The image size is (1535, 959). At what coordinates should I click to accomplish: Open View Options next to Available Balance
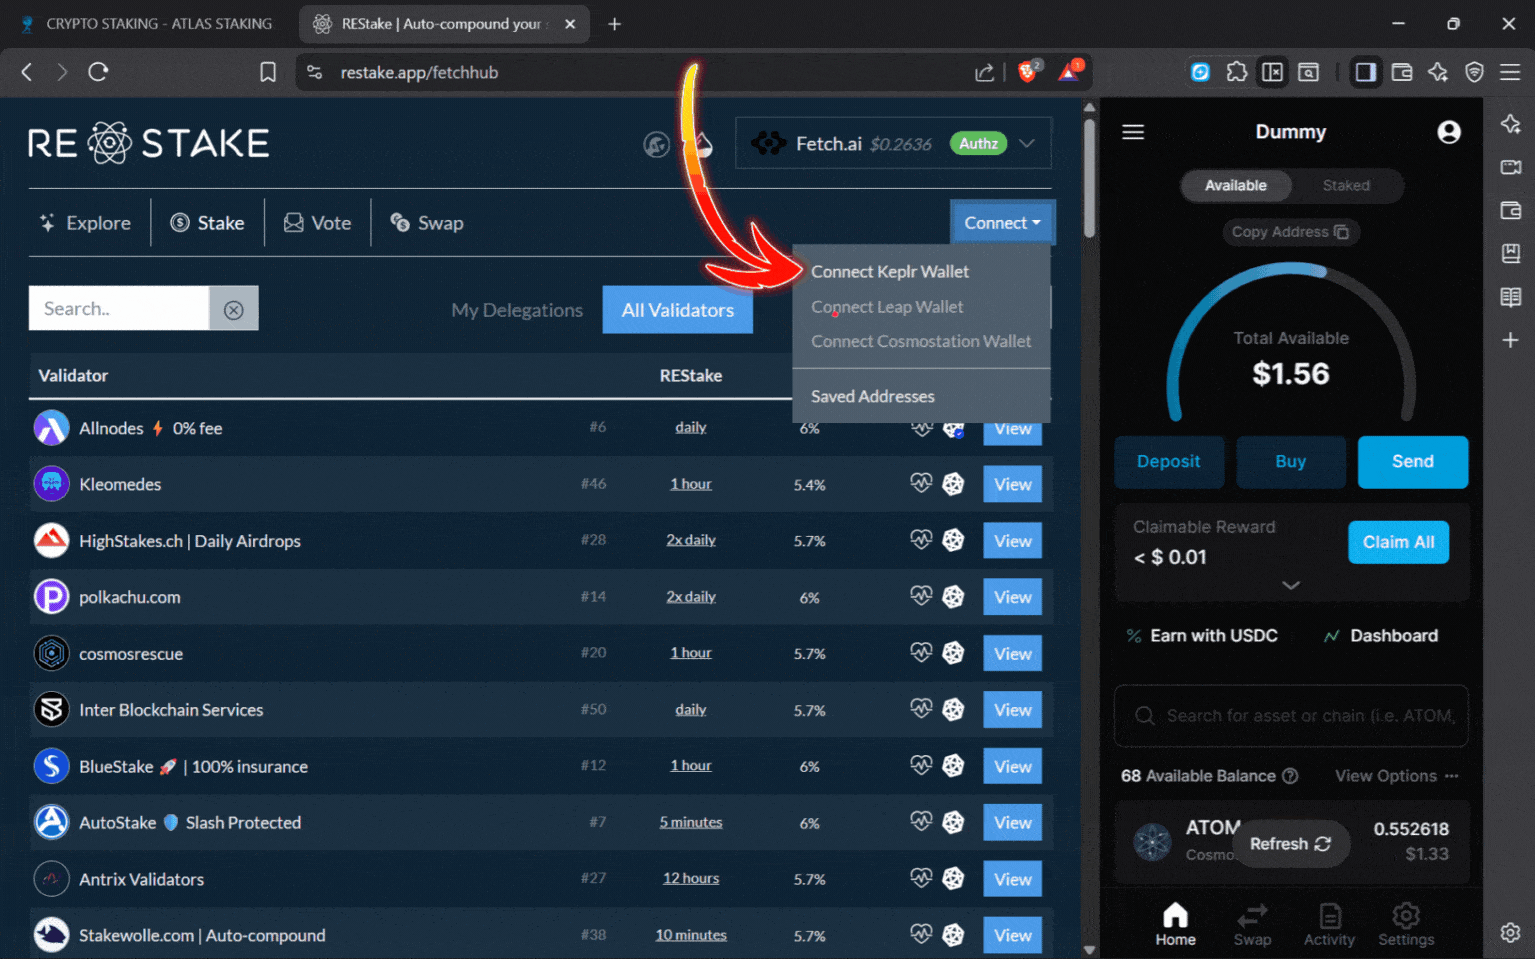tap(1386, 775)
